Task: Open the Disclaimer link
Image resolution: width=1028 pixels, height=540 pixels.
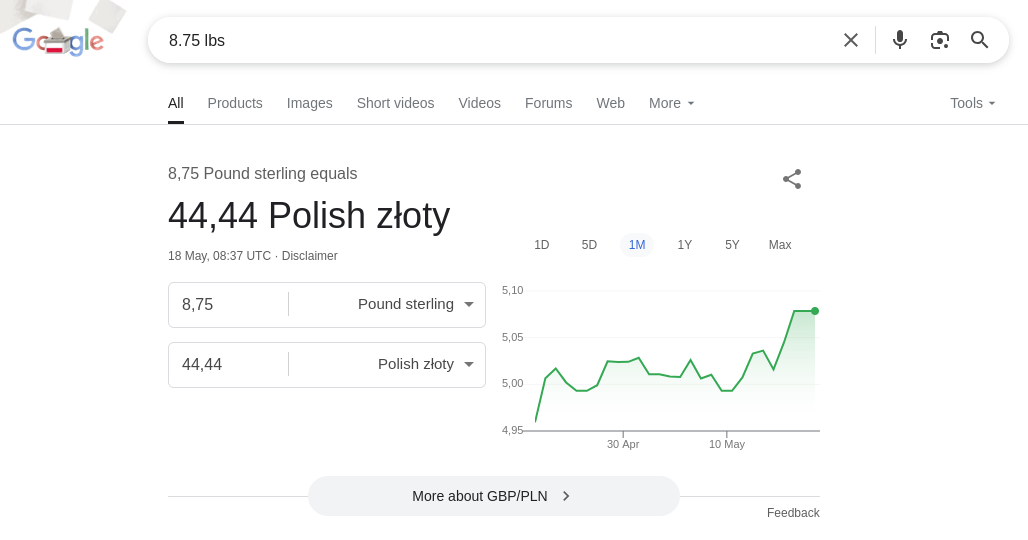Action: [x=309, y=256]
